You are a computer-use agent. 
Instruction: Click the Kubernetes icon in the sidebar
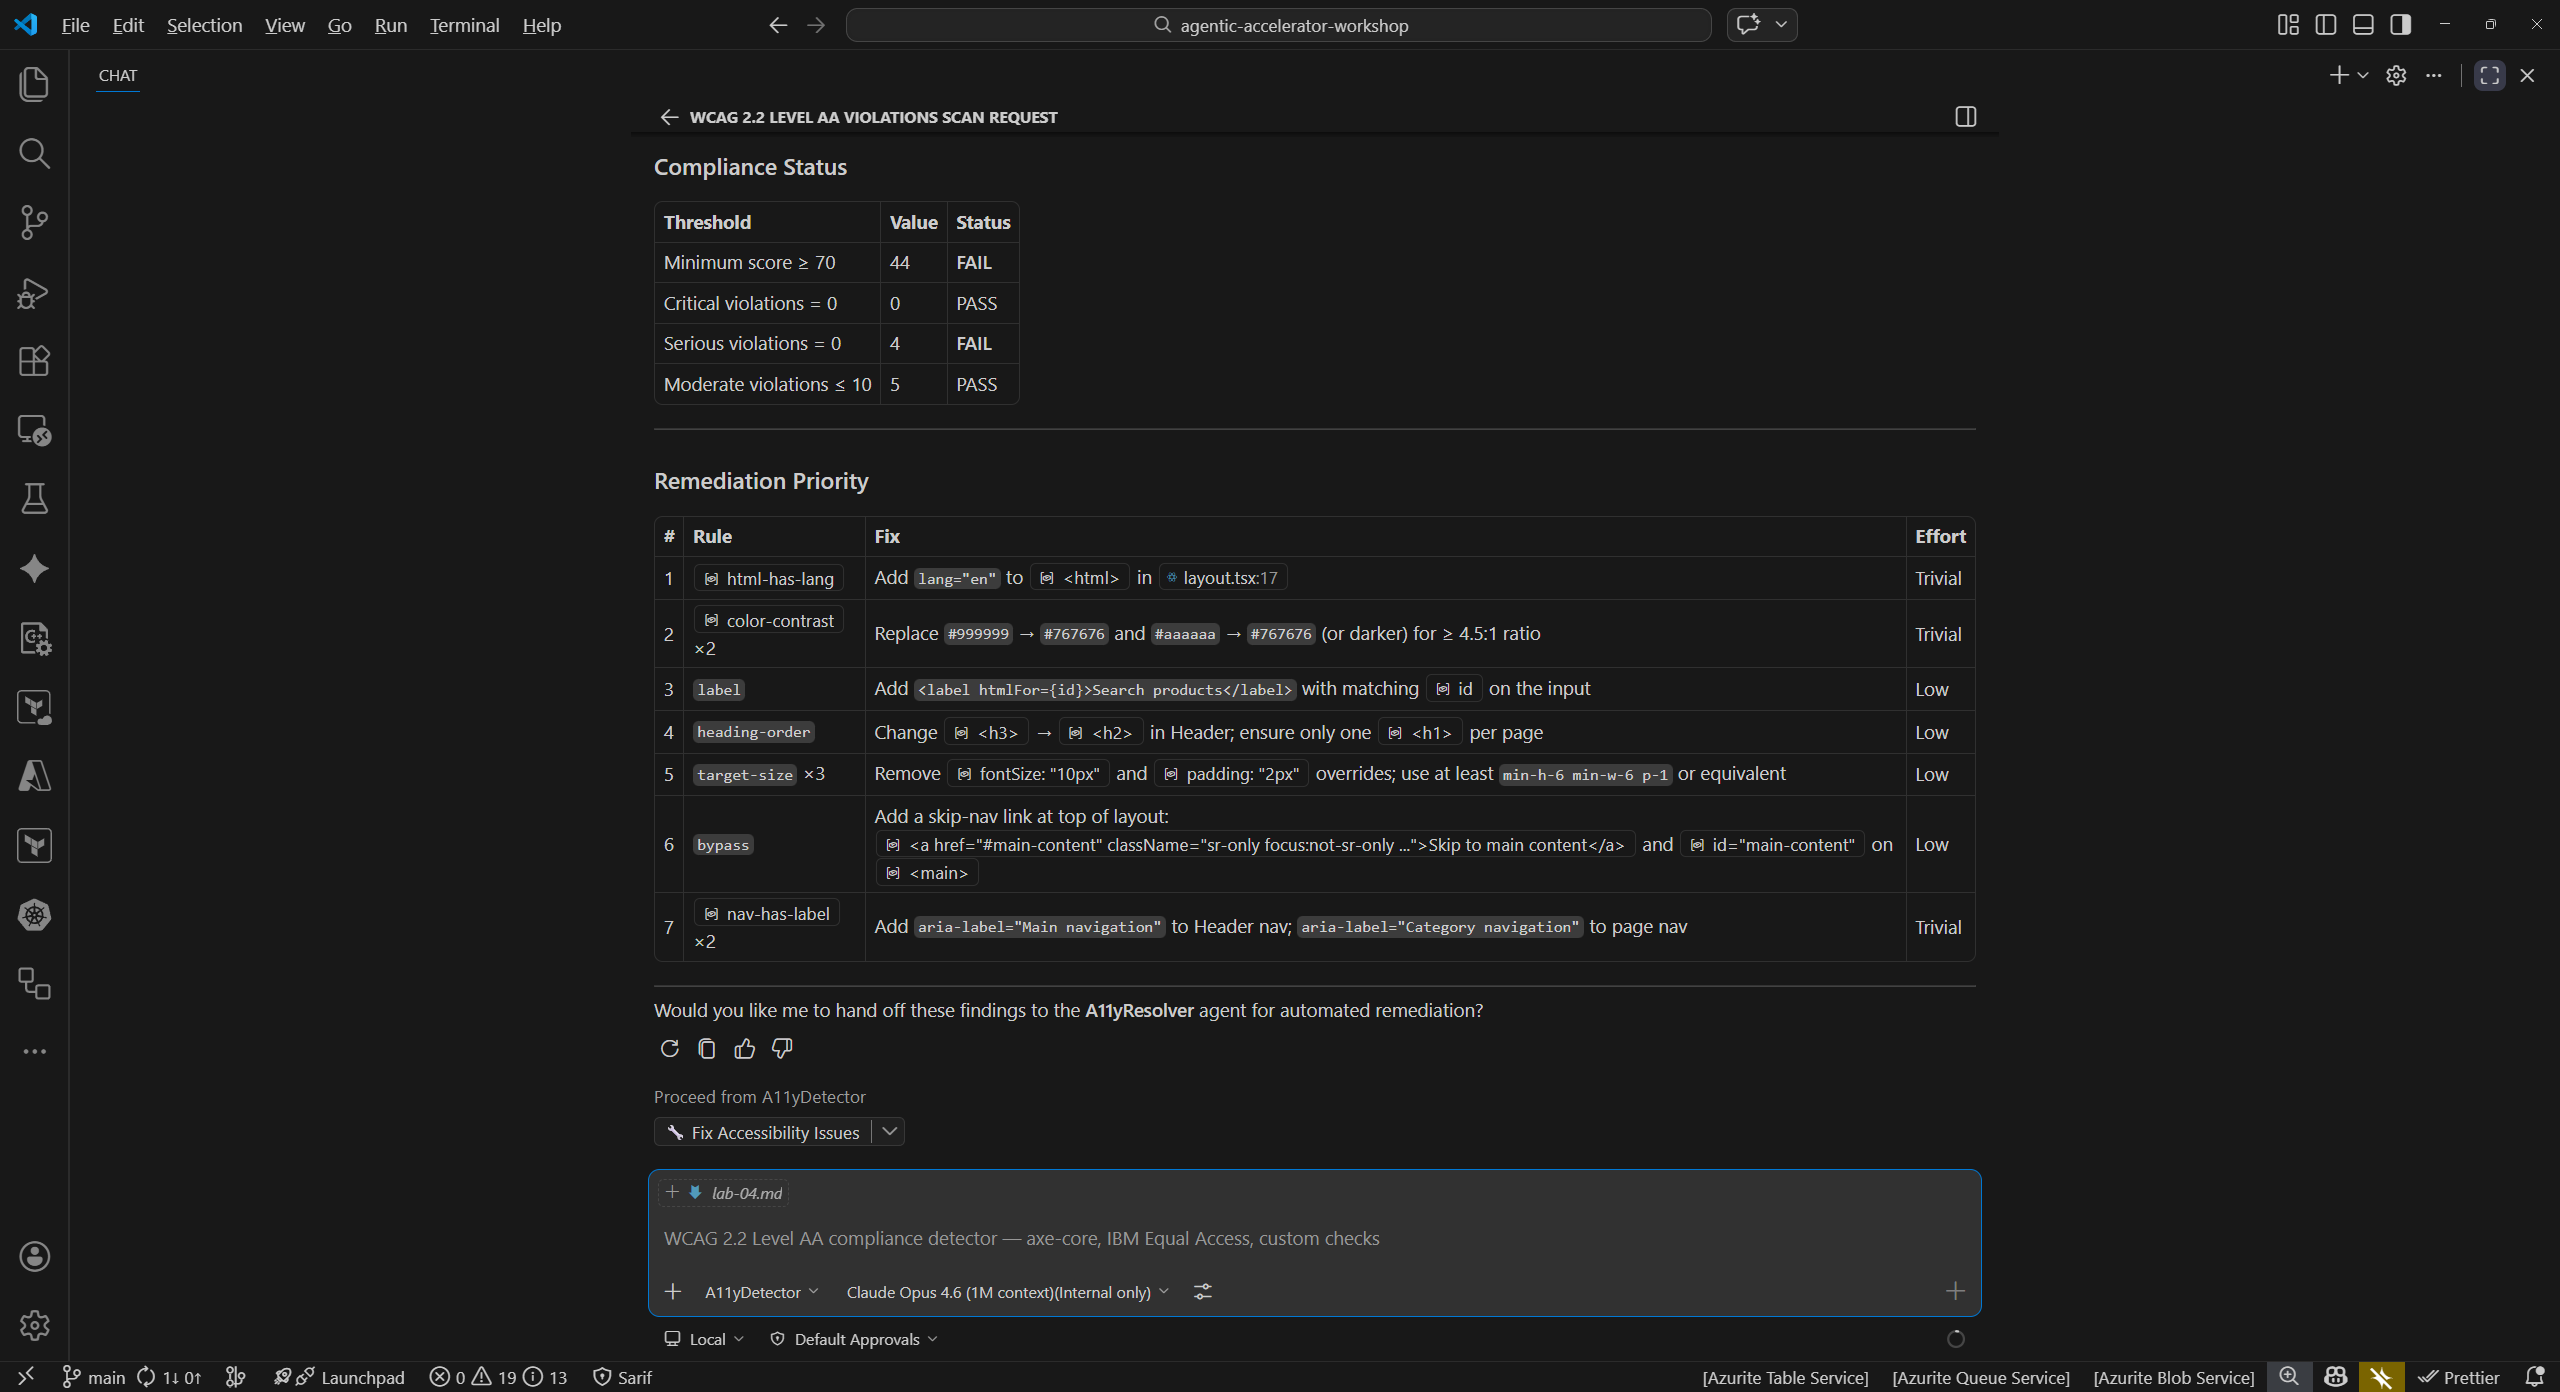pos(34,915)
